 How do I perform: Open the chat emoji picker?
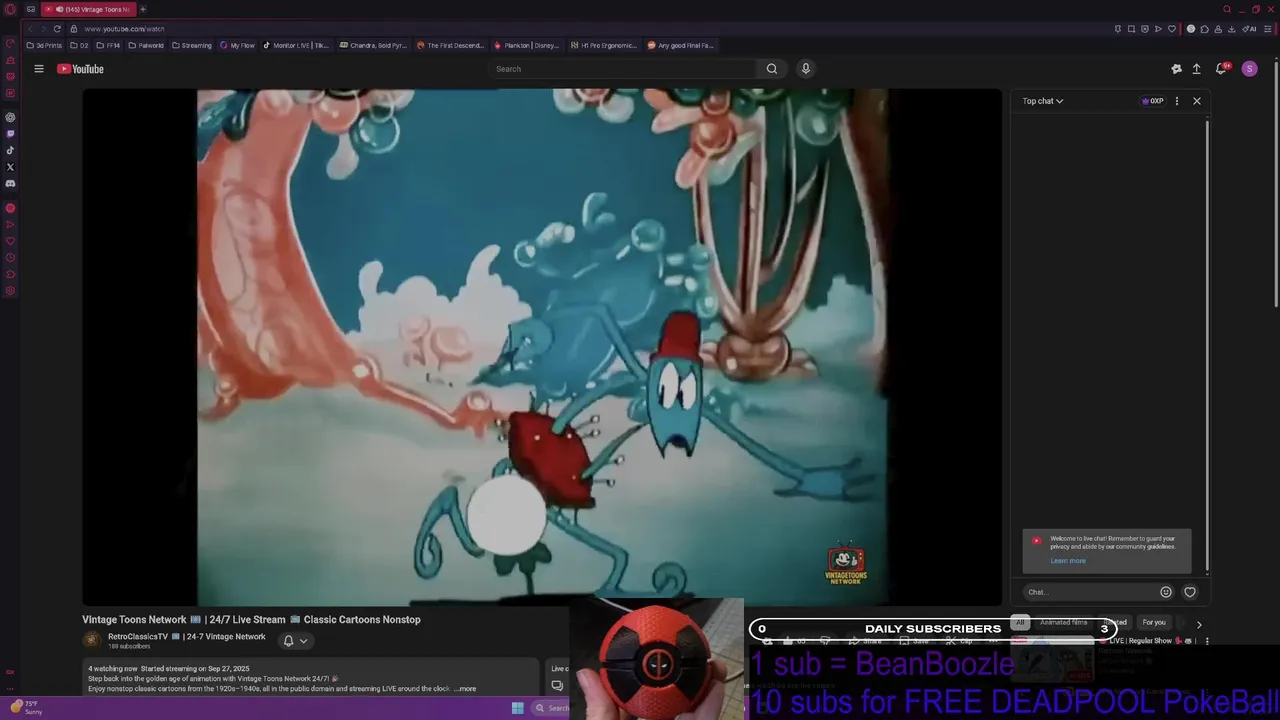click(x=1166, y=592)
